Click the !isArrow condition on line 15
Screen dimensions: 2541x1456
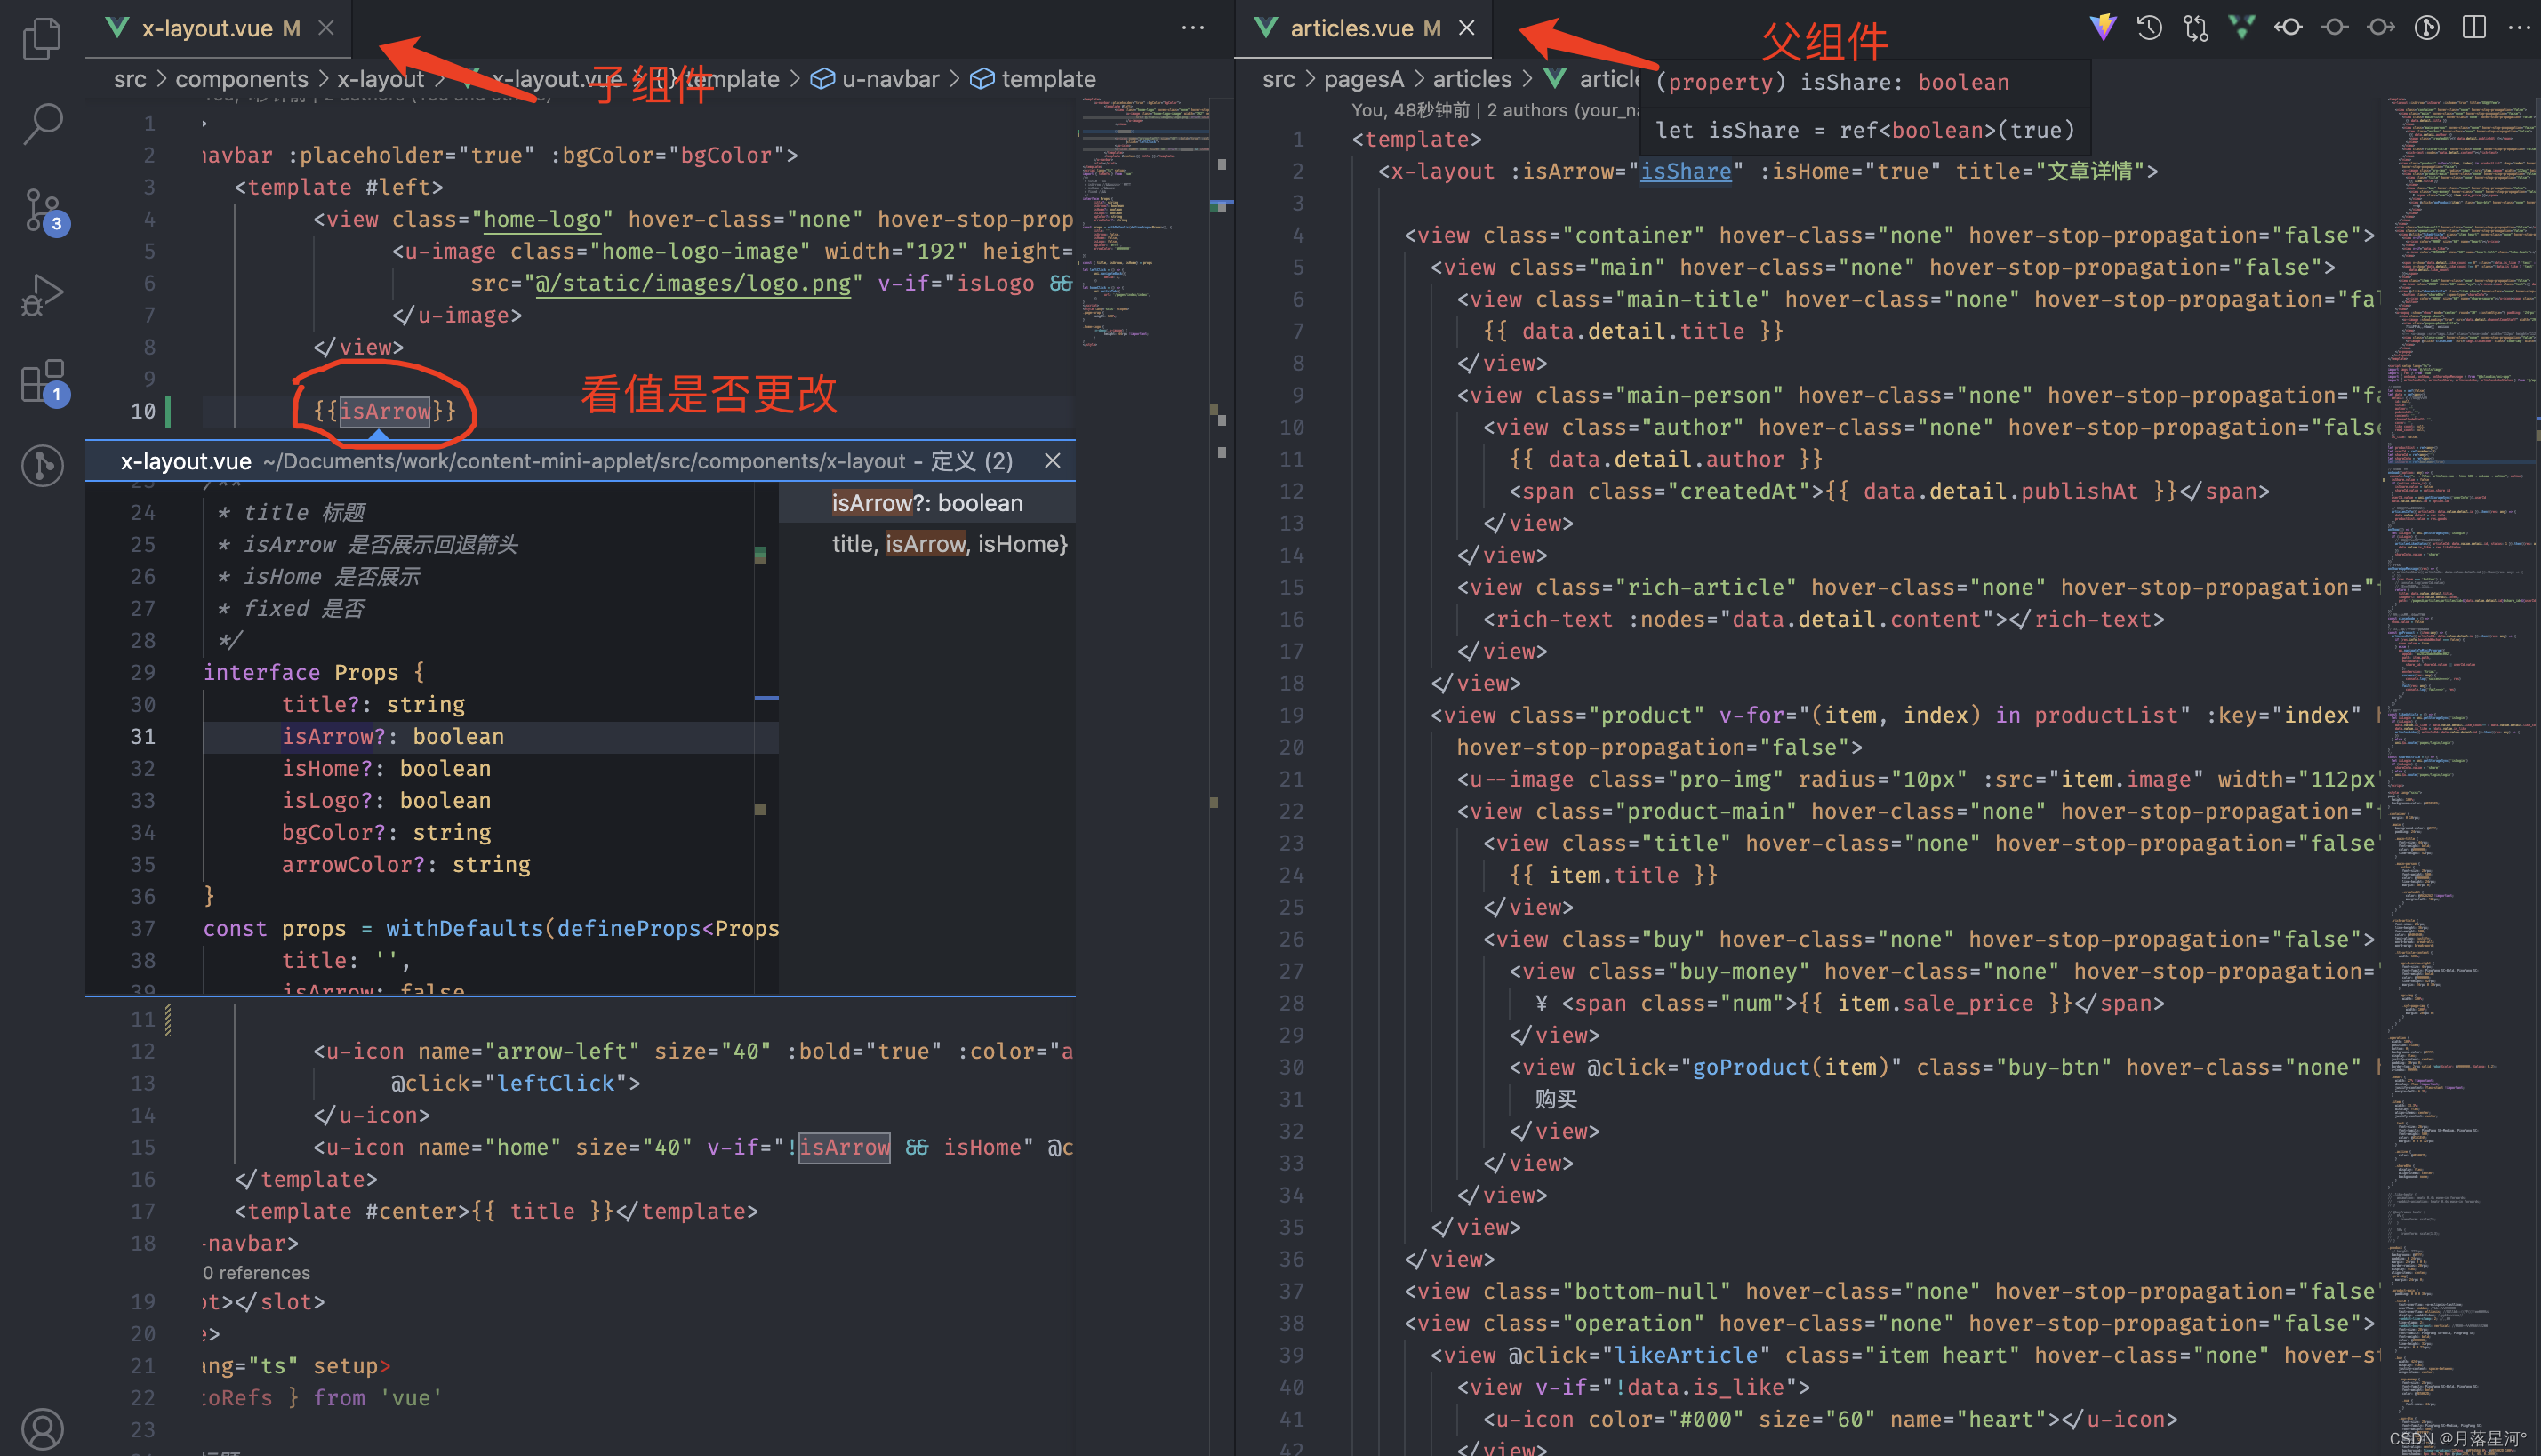point(838,1147)
